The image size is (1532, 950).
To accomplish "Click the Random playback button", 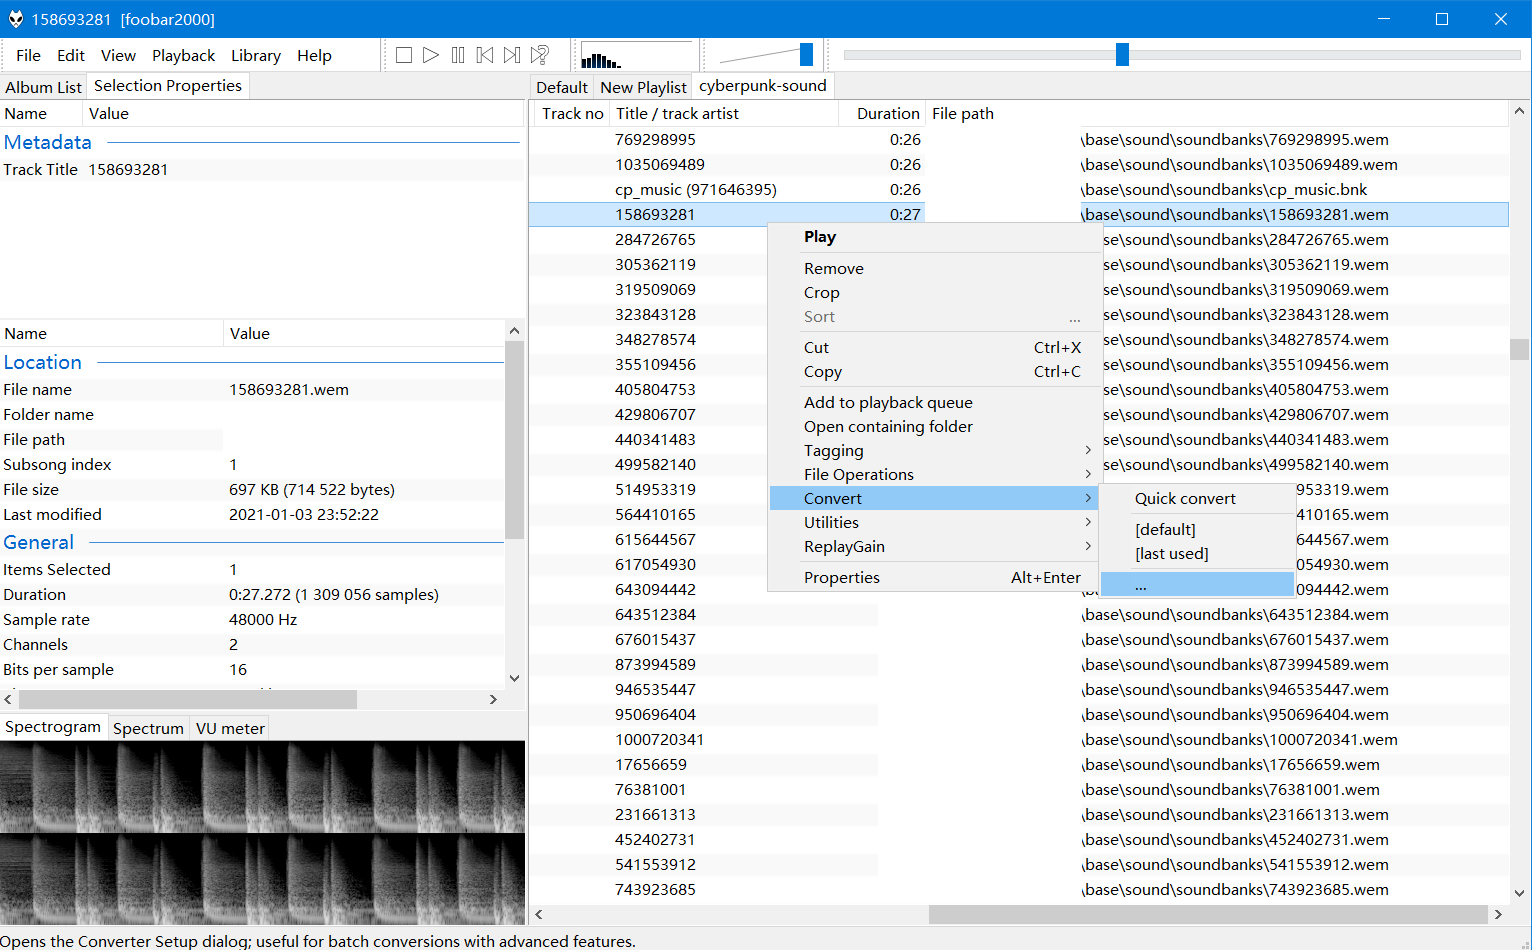I will tap(540, 55).
